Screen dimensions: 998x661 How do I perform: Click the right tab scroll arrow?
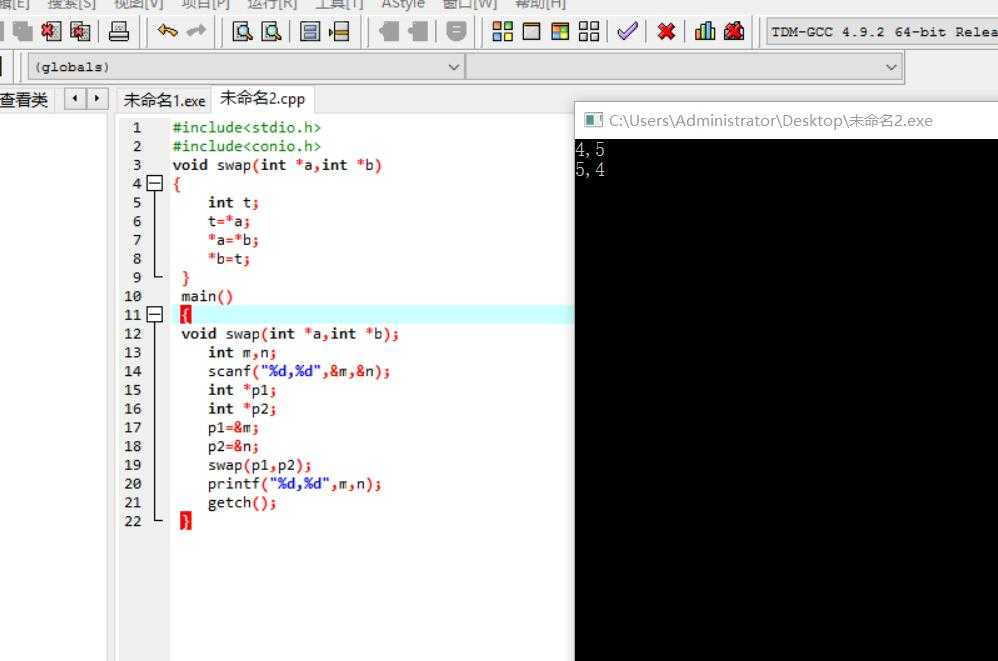(97, 99)
